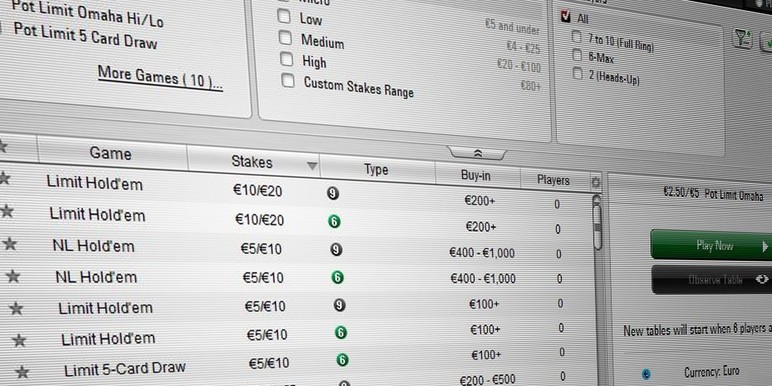Click the green 6-seat badge of Limit 5-Card Draw
The width and height of the screenshot is (772, 386).
(343, 360)
